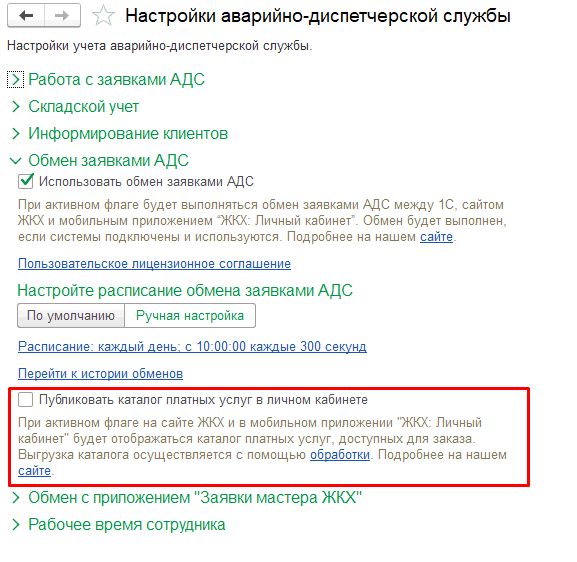Viewport: 577px width, 562px height.
Task: Click "сайте" link in ADS exchange description
Action: pos(436,237)
